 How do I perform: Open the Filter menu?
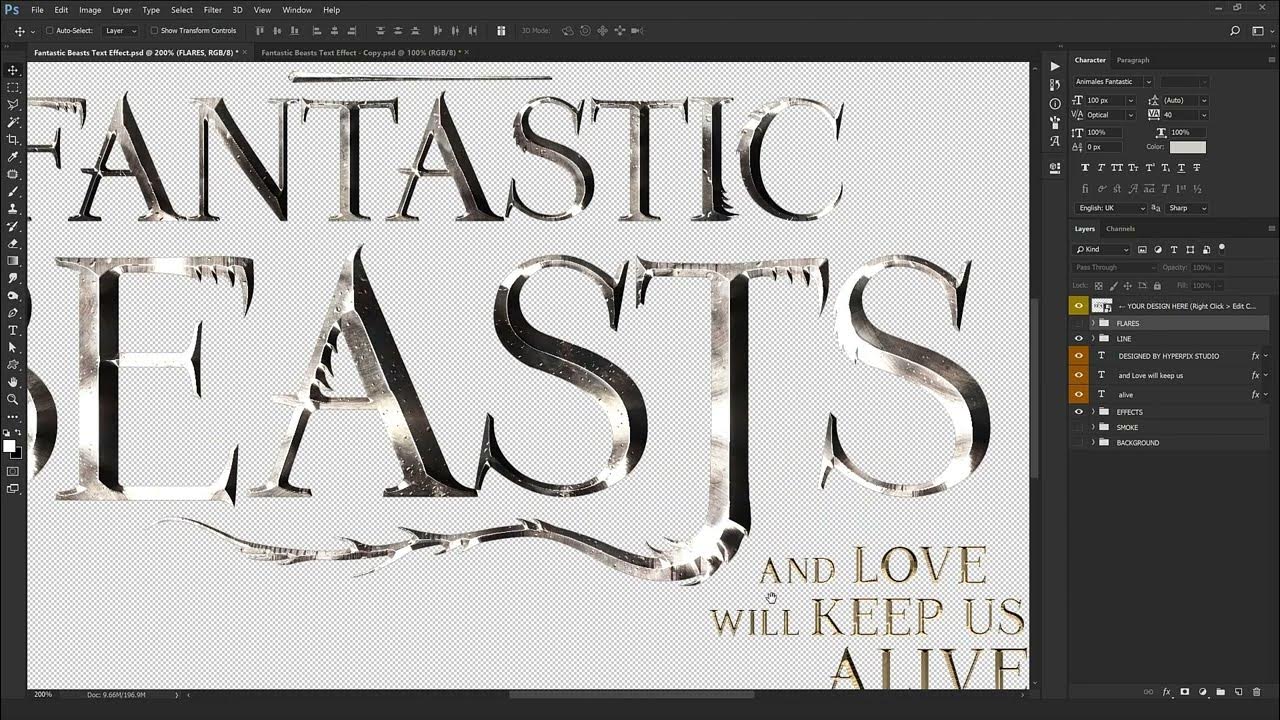point(212,10)
